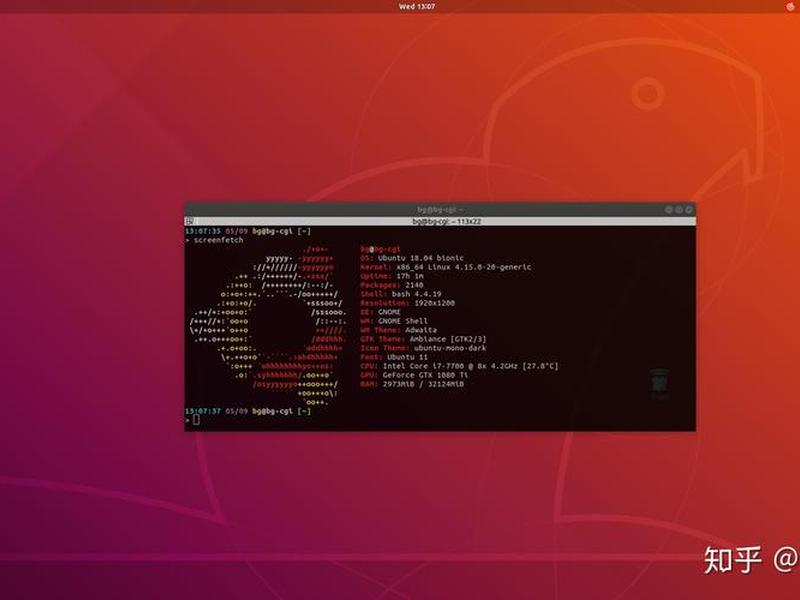This screenshot has width=800, height=600.
Task: Open the Terminator group icon in terminal titlebar
Action: pyautogui.click(x=189, y=221)
